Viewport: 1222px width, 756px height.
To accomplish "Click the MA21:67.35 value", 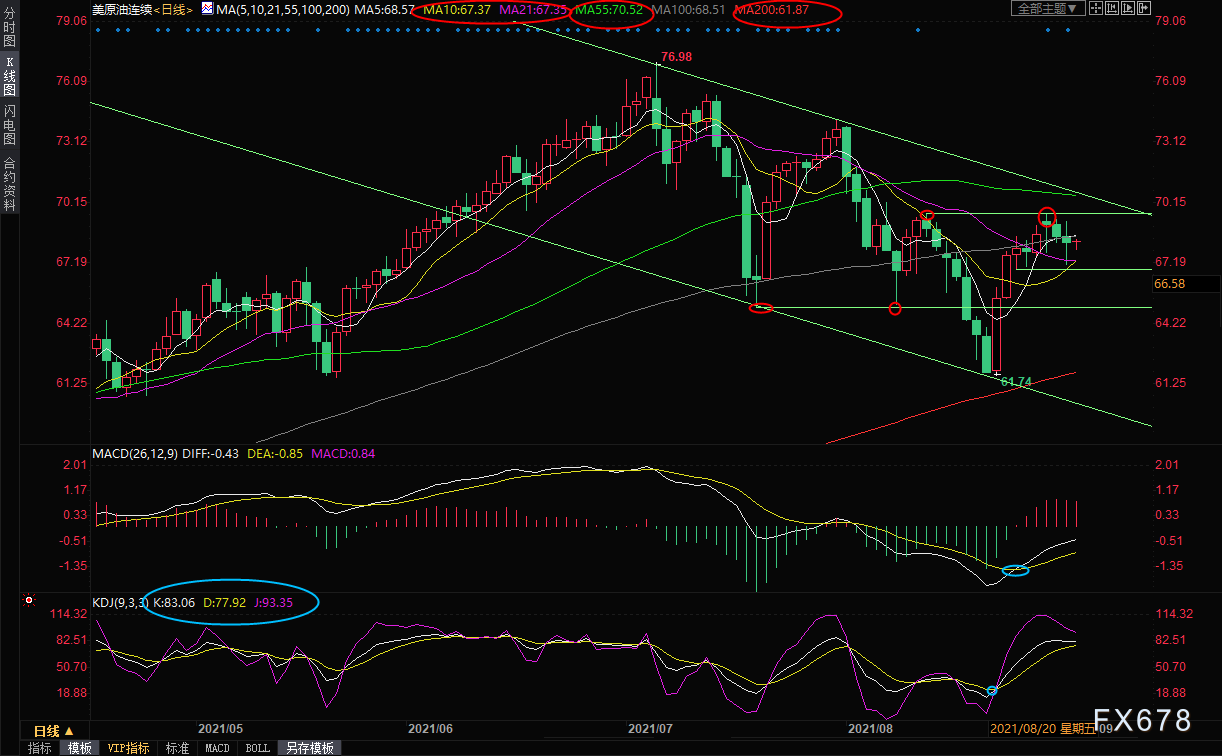I will 532,9.
